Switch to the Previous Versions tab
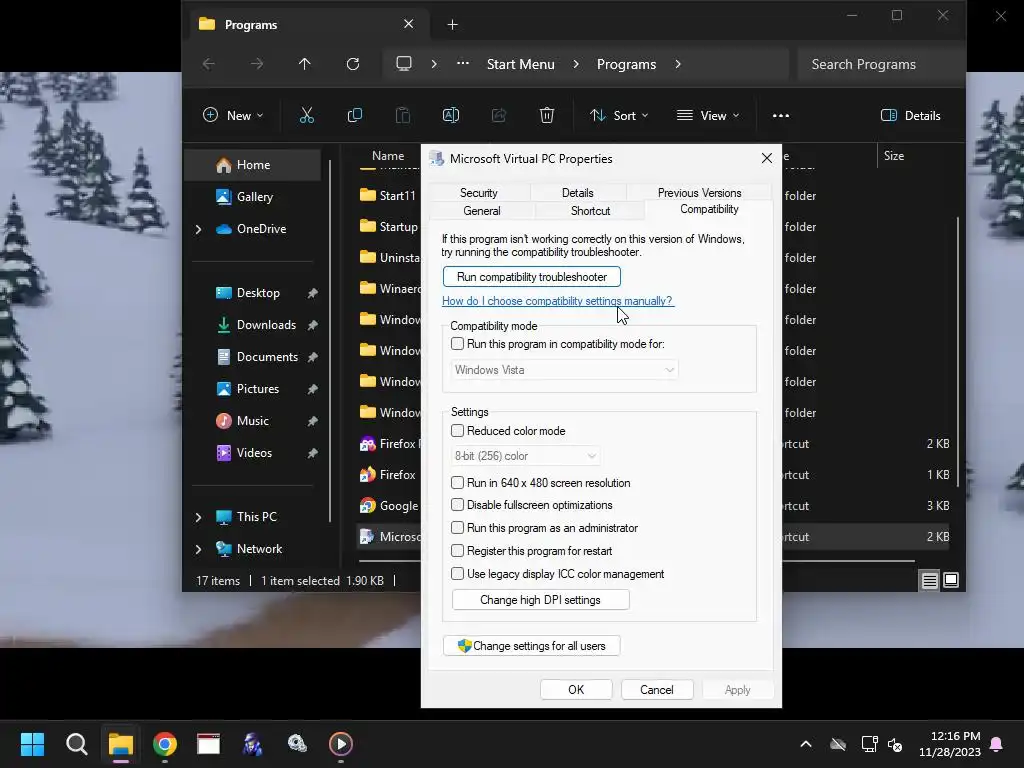The height and width of the screenshot is (768, 1024). coord(699,193)
